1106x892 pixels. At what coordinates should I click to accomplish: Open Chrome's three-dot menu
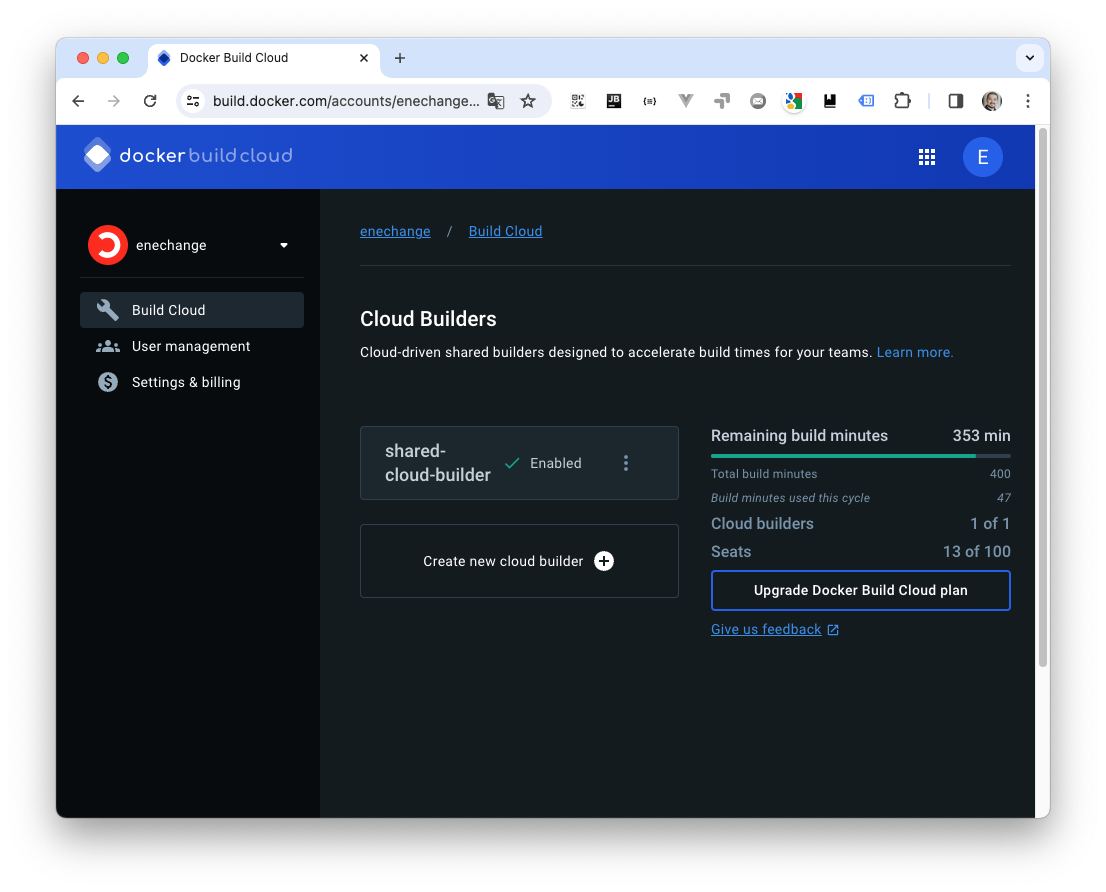(x=1028, y=101)
